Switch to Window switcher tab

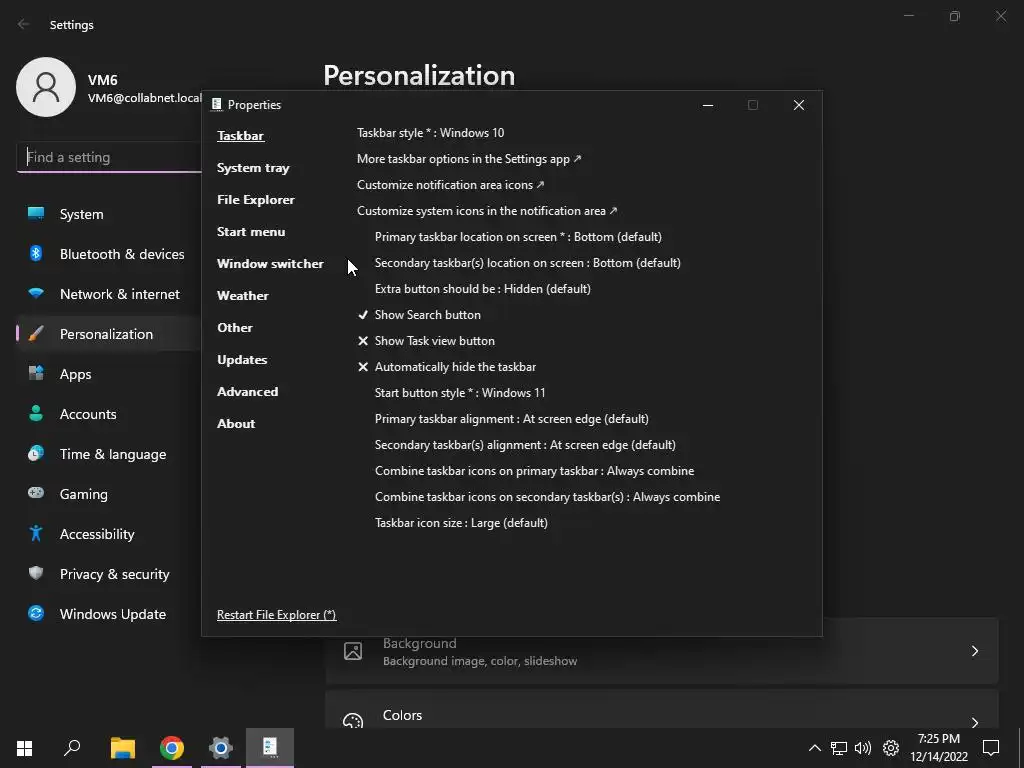pos(270,264)
